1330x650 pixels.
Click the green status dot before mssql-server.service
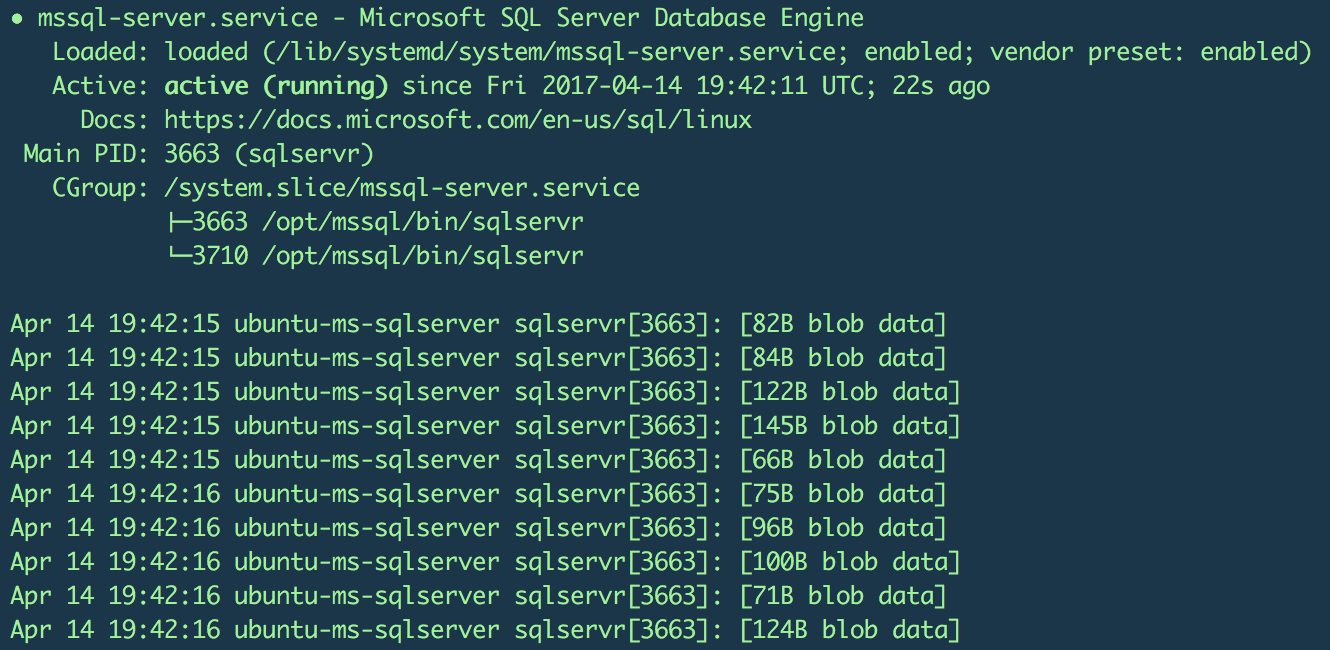pos(17,18)
